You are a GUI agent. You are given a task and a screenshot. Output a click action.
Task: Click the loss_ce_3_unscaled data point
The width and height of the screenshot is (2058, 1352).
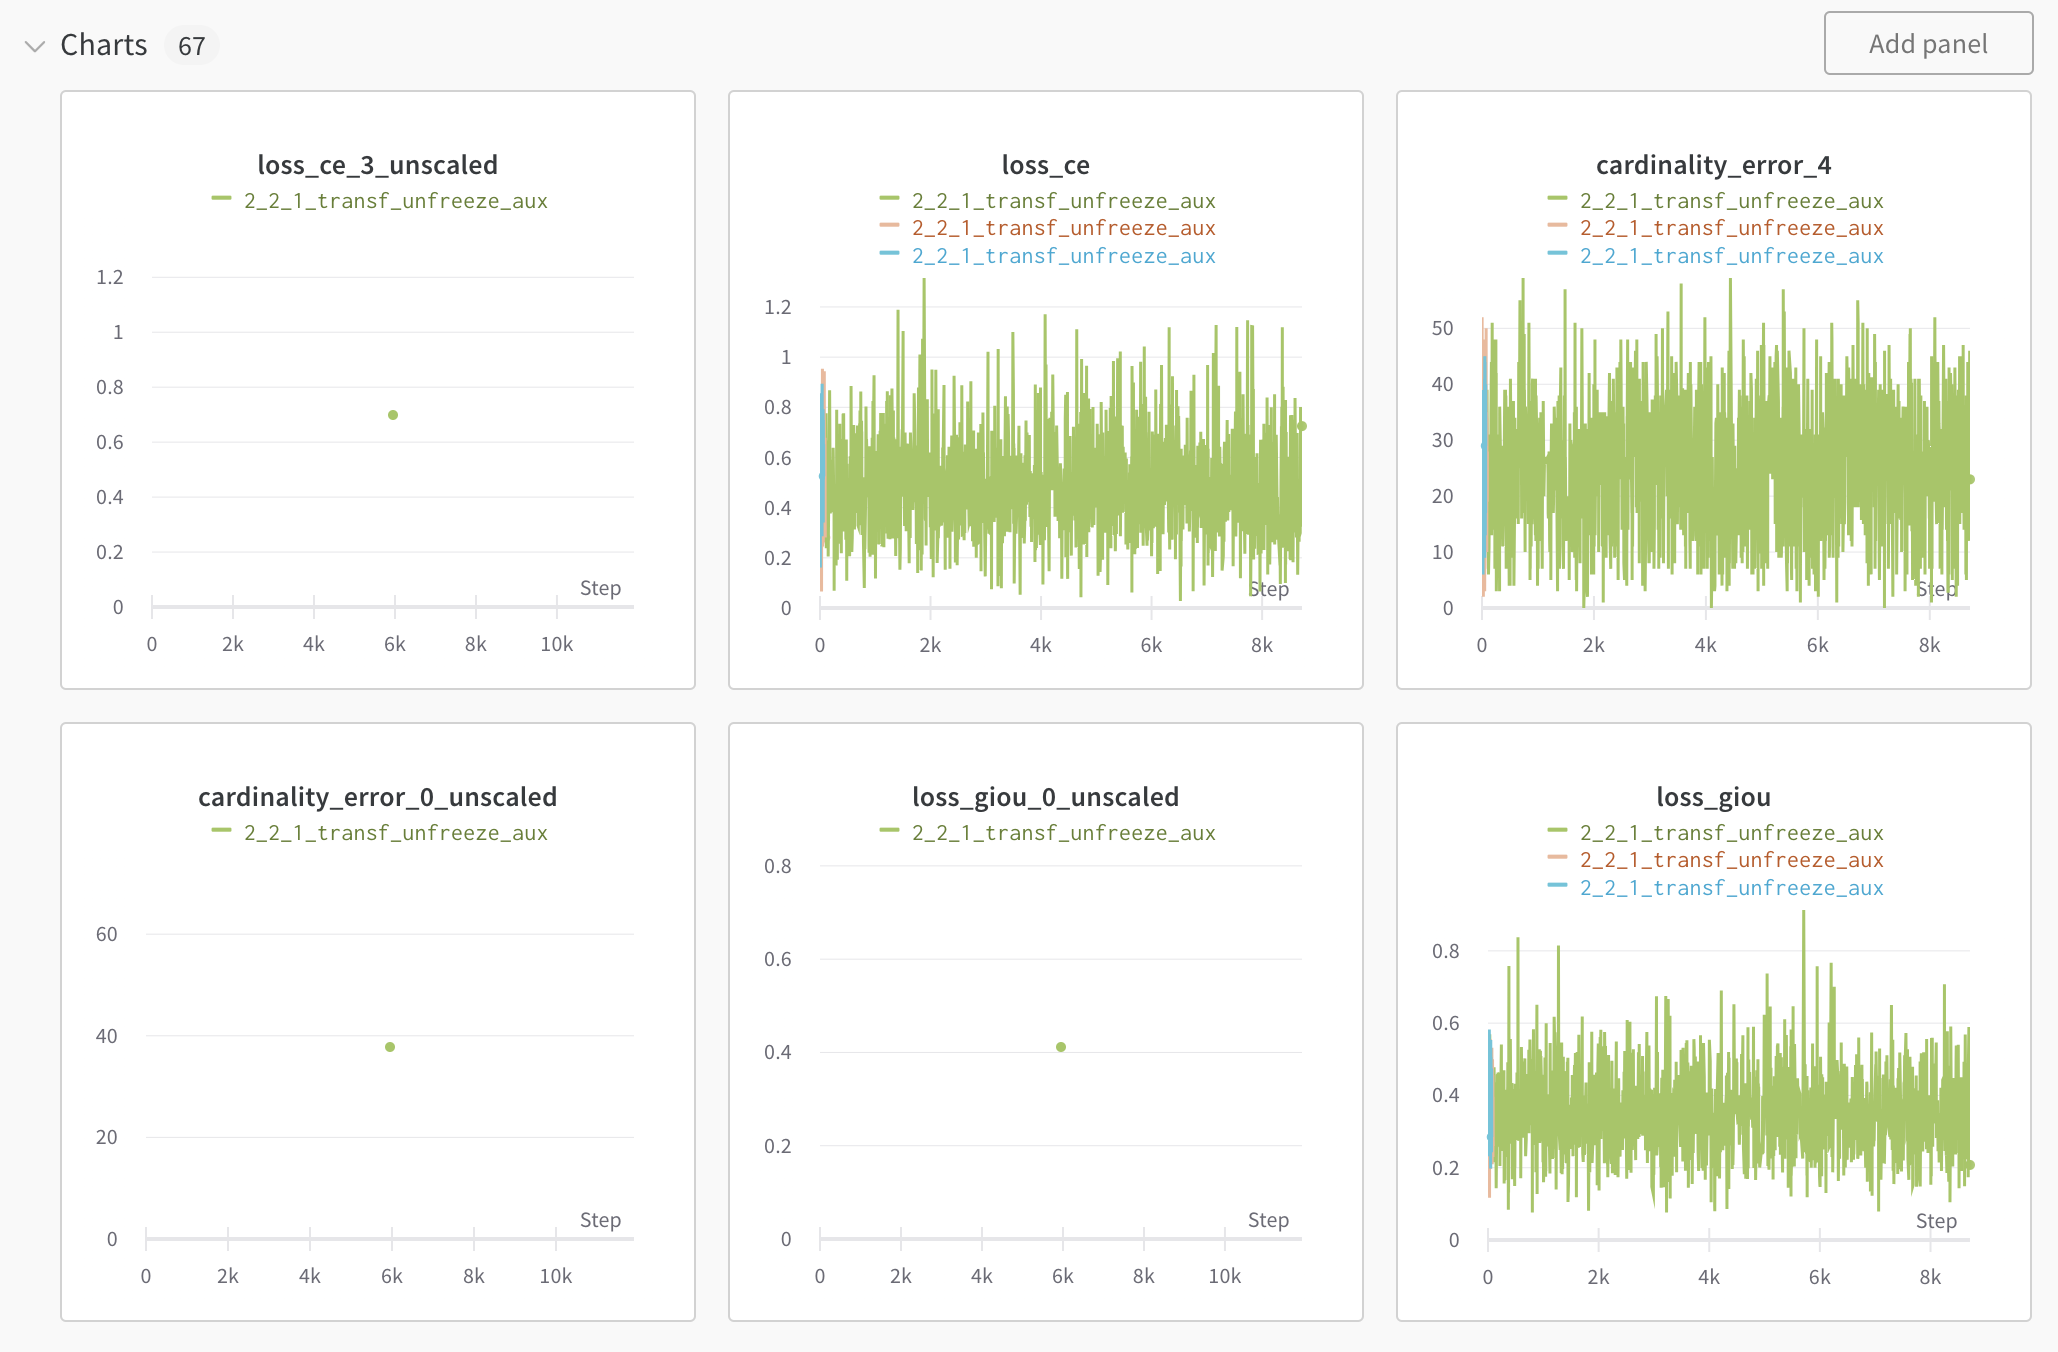(393, 415)
